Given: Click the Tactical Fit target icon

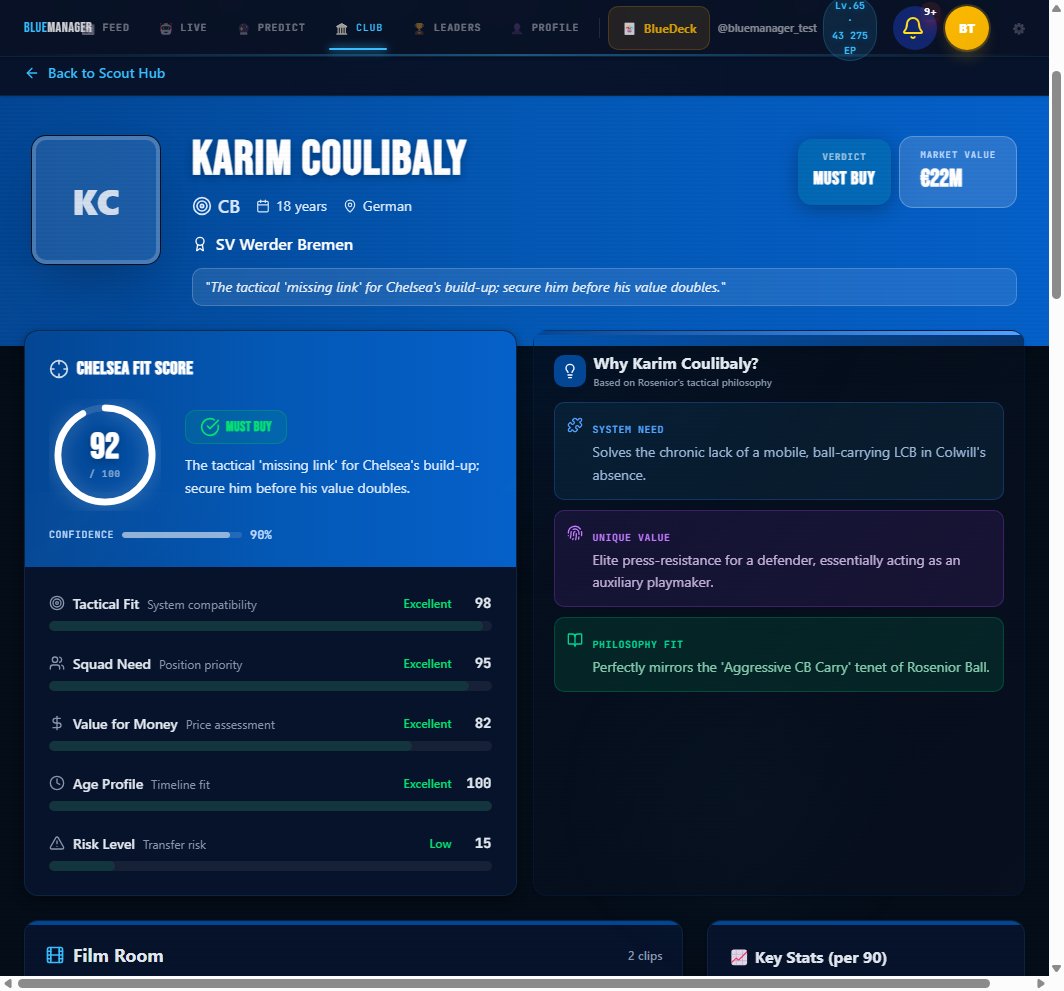Looking at the screenshot, I should [57, 603].
